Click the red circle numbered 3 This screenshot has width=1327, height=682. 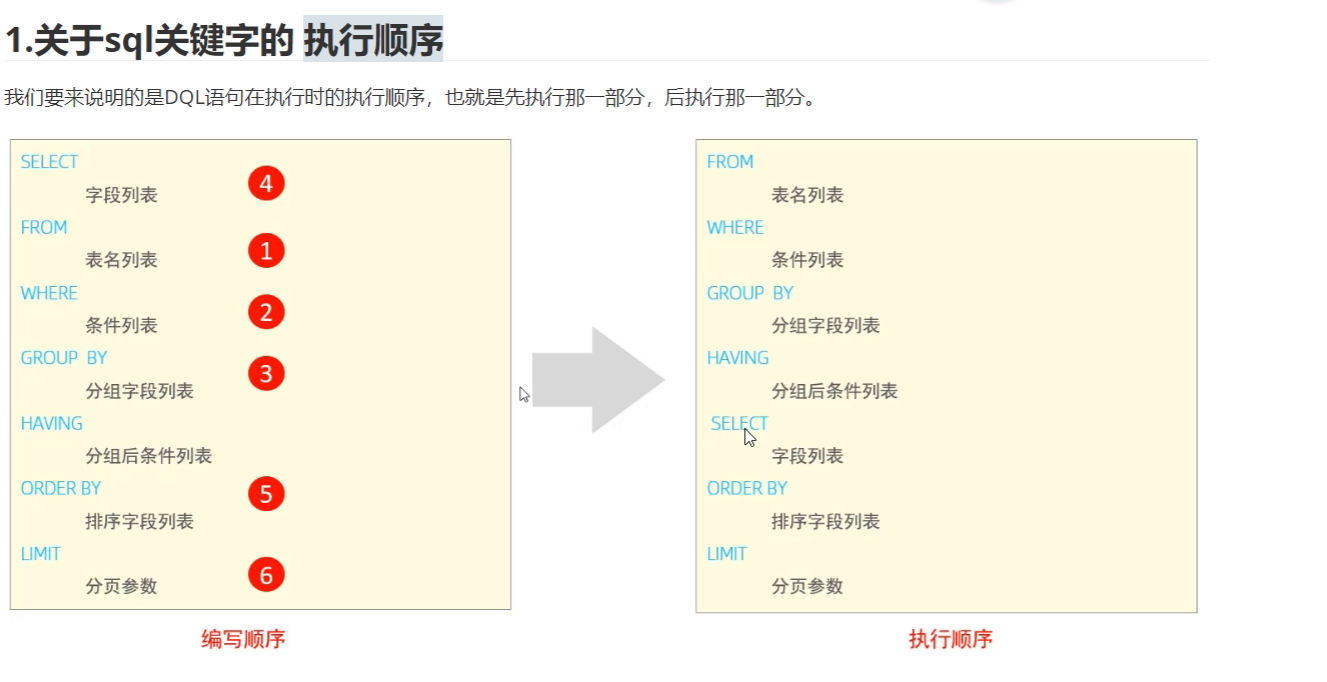tap(266, 374)
